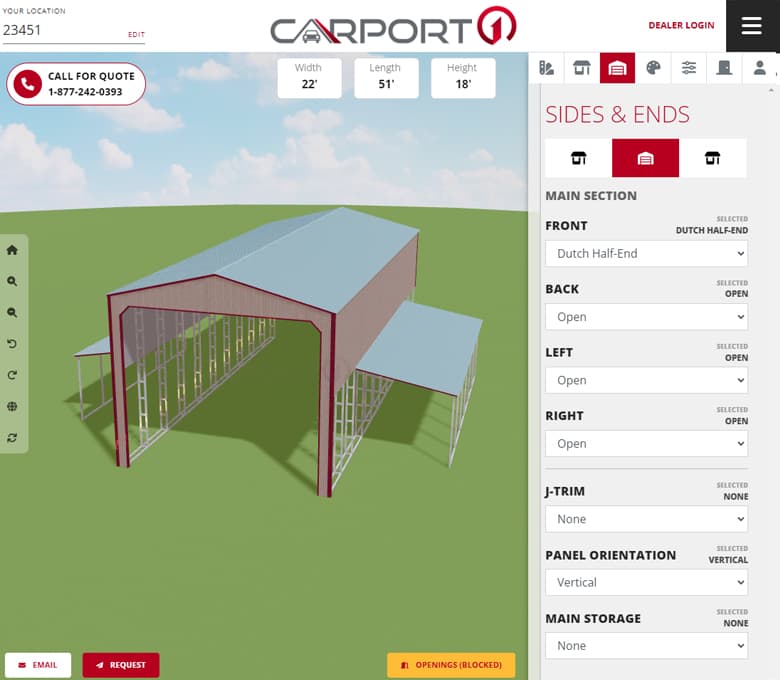Viewport: 780px width, 680px height.
Task: Reset the 3D view with the home icon
Action: click(x=12, y=250)
